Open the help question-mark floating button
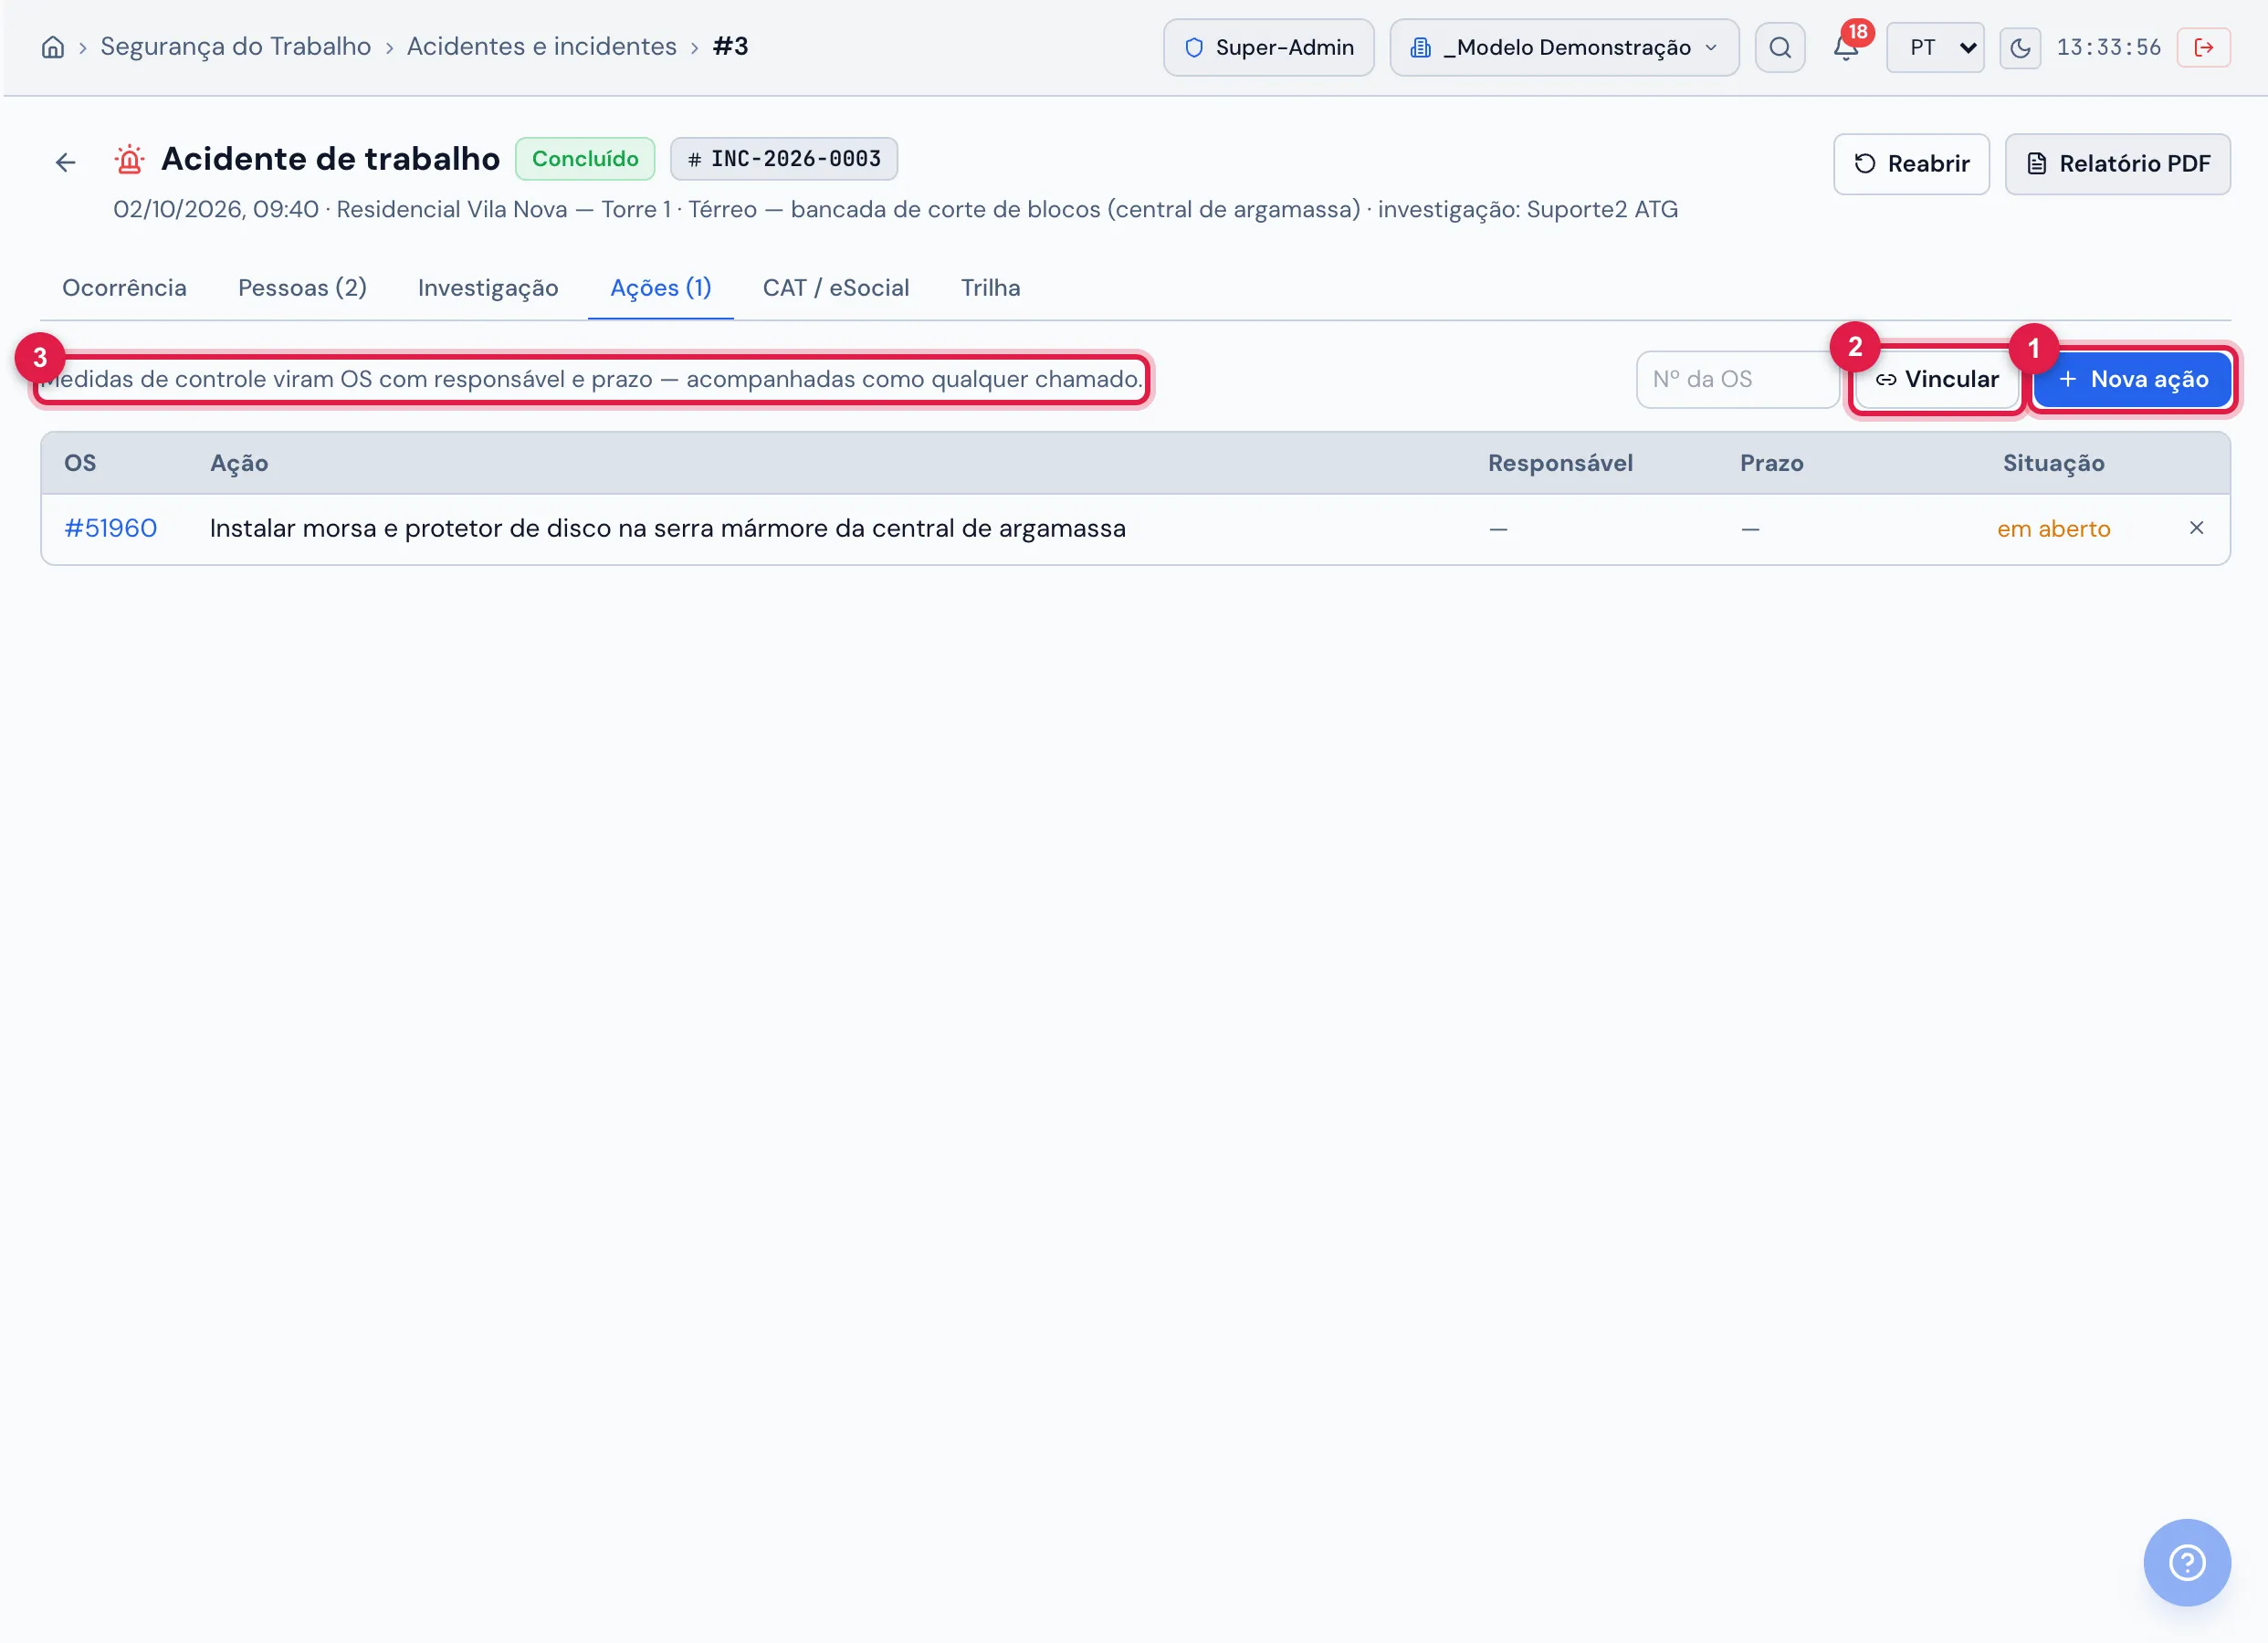This screenshot has height=1643, width=2268. (2186, 1562)
